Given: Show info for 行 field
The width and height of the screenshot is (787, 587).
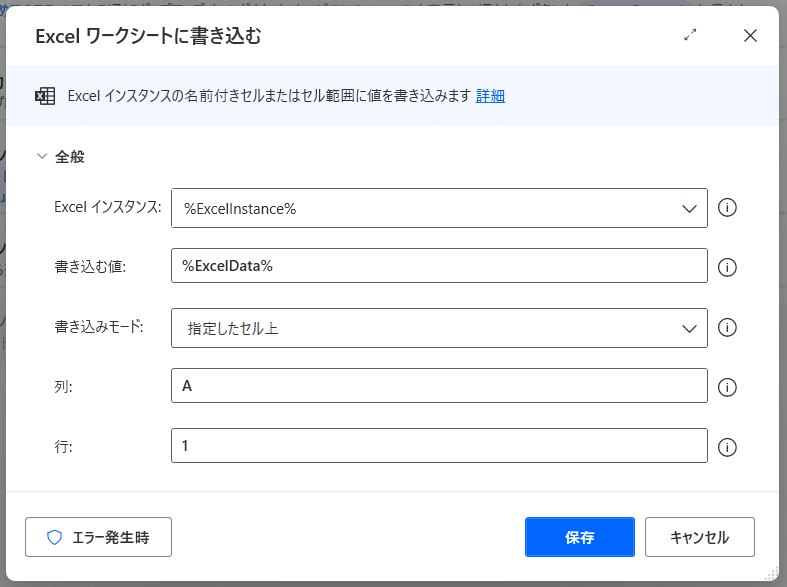Looking at the screenshot, I should tap(727, 447).
